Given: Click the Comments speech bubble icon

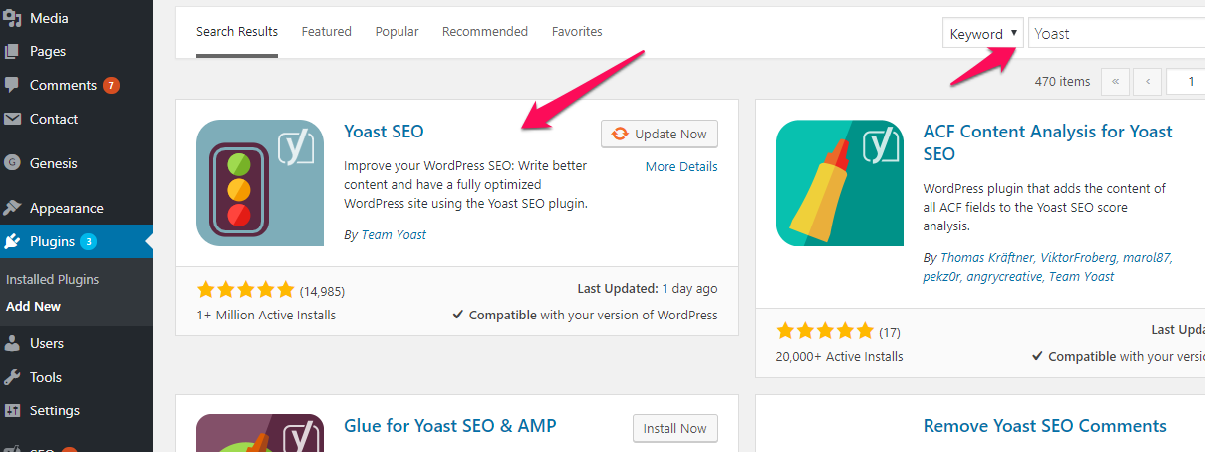Looking at the screenshot, I should (12, 85).
